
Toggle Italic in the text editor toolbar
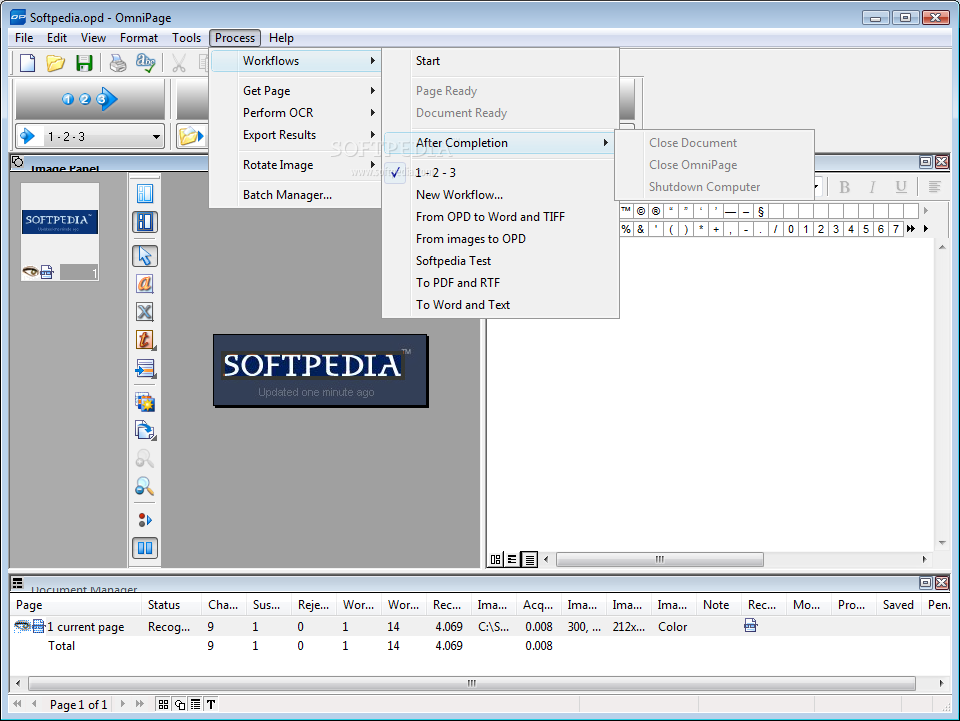pyautogui.click(x=872, y=187)
